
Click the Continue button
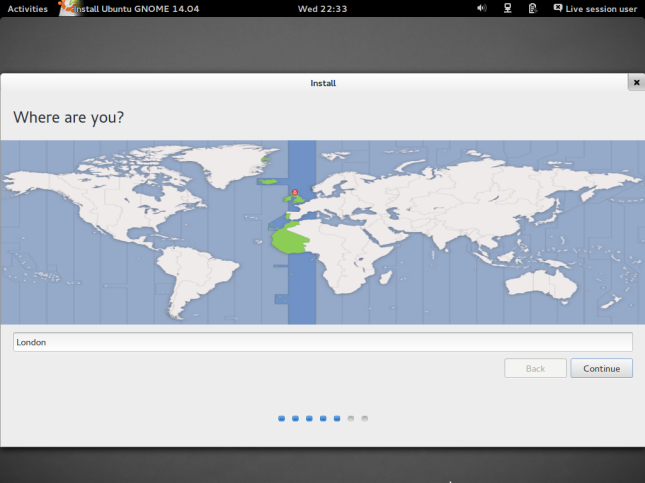(601, 368)
